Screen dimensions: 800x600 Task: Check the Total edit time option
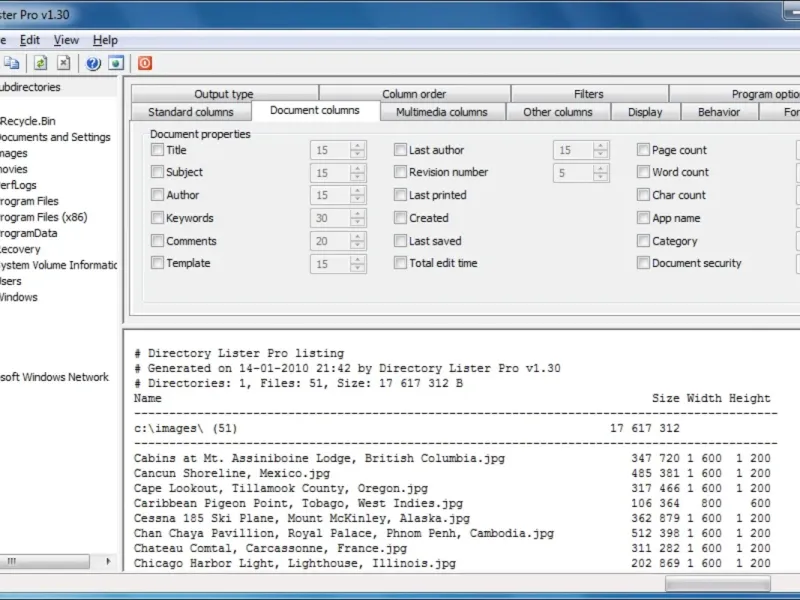pyautogui.click(x=401, y=263)
